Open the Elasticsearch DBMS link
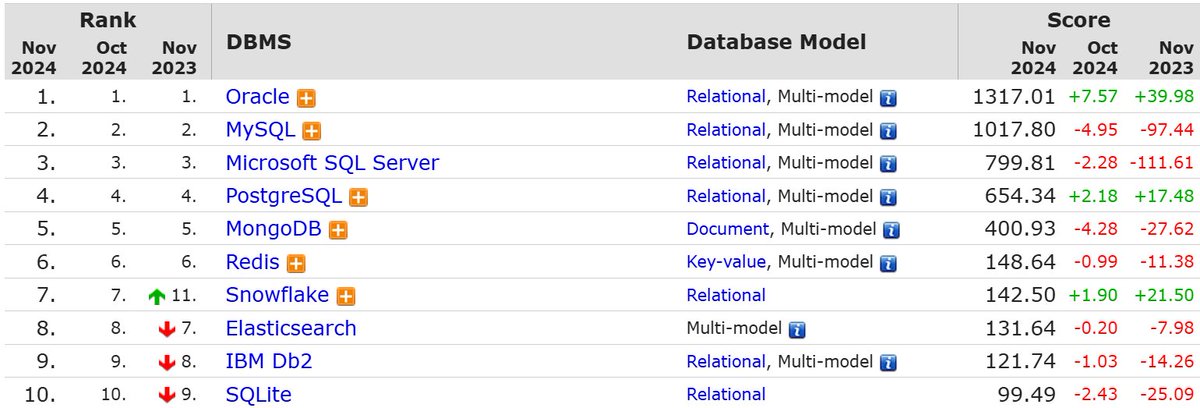 [291, 328]
